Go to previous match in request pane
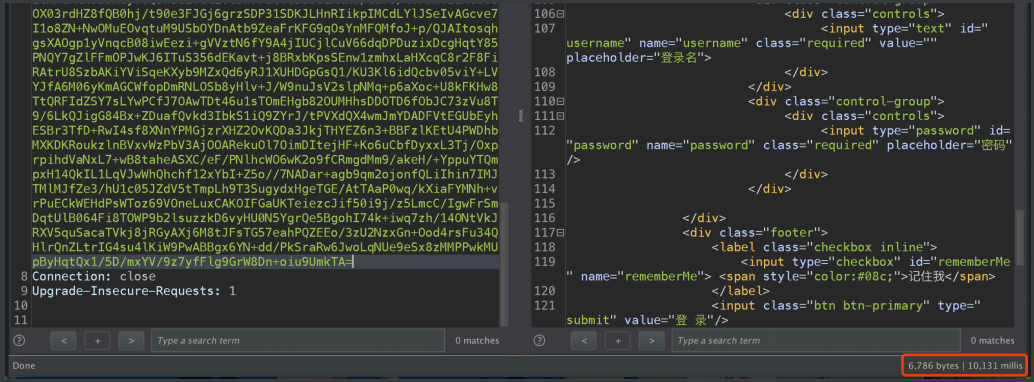The width and height of the screenshot is (1034, 382). [x=63, y=340]
